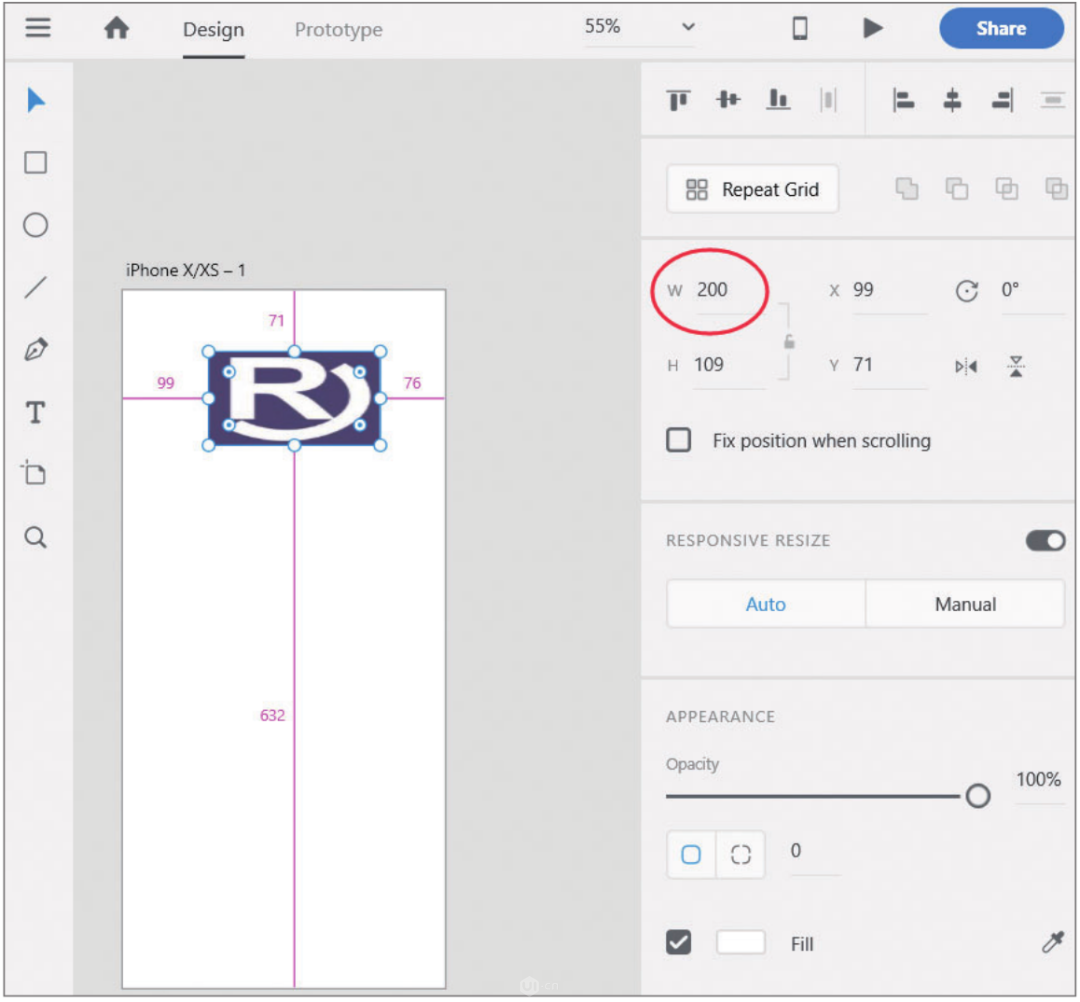This screenshot has width=1080, height=1002.
Task: Switch to the Prototype tab
Action: pos(338,30)
